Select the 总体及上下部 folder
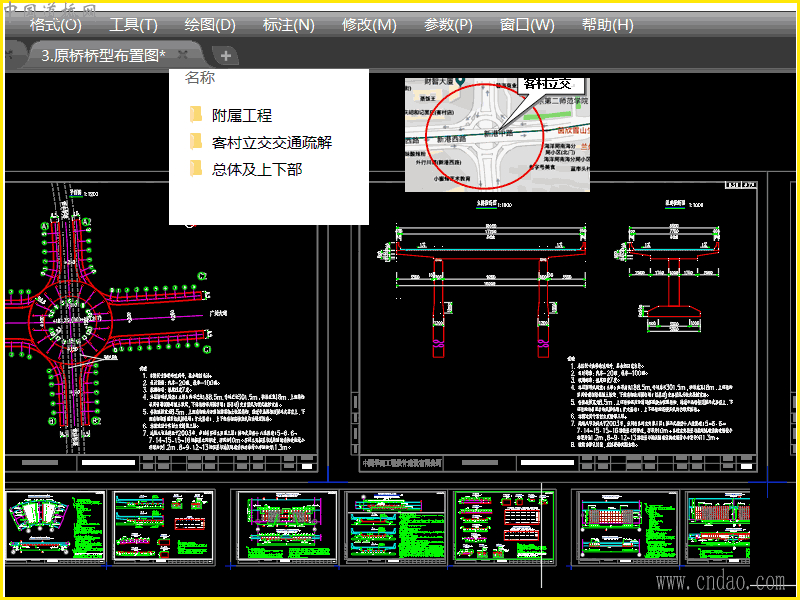The width and height of the screenshot is (800, 600). 257,169
